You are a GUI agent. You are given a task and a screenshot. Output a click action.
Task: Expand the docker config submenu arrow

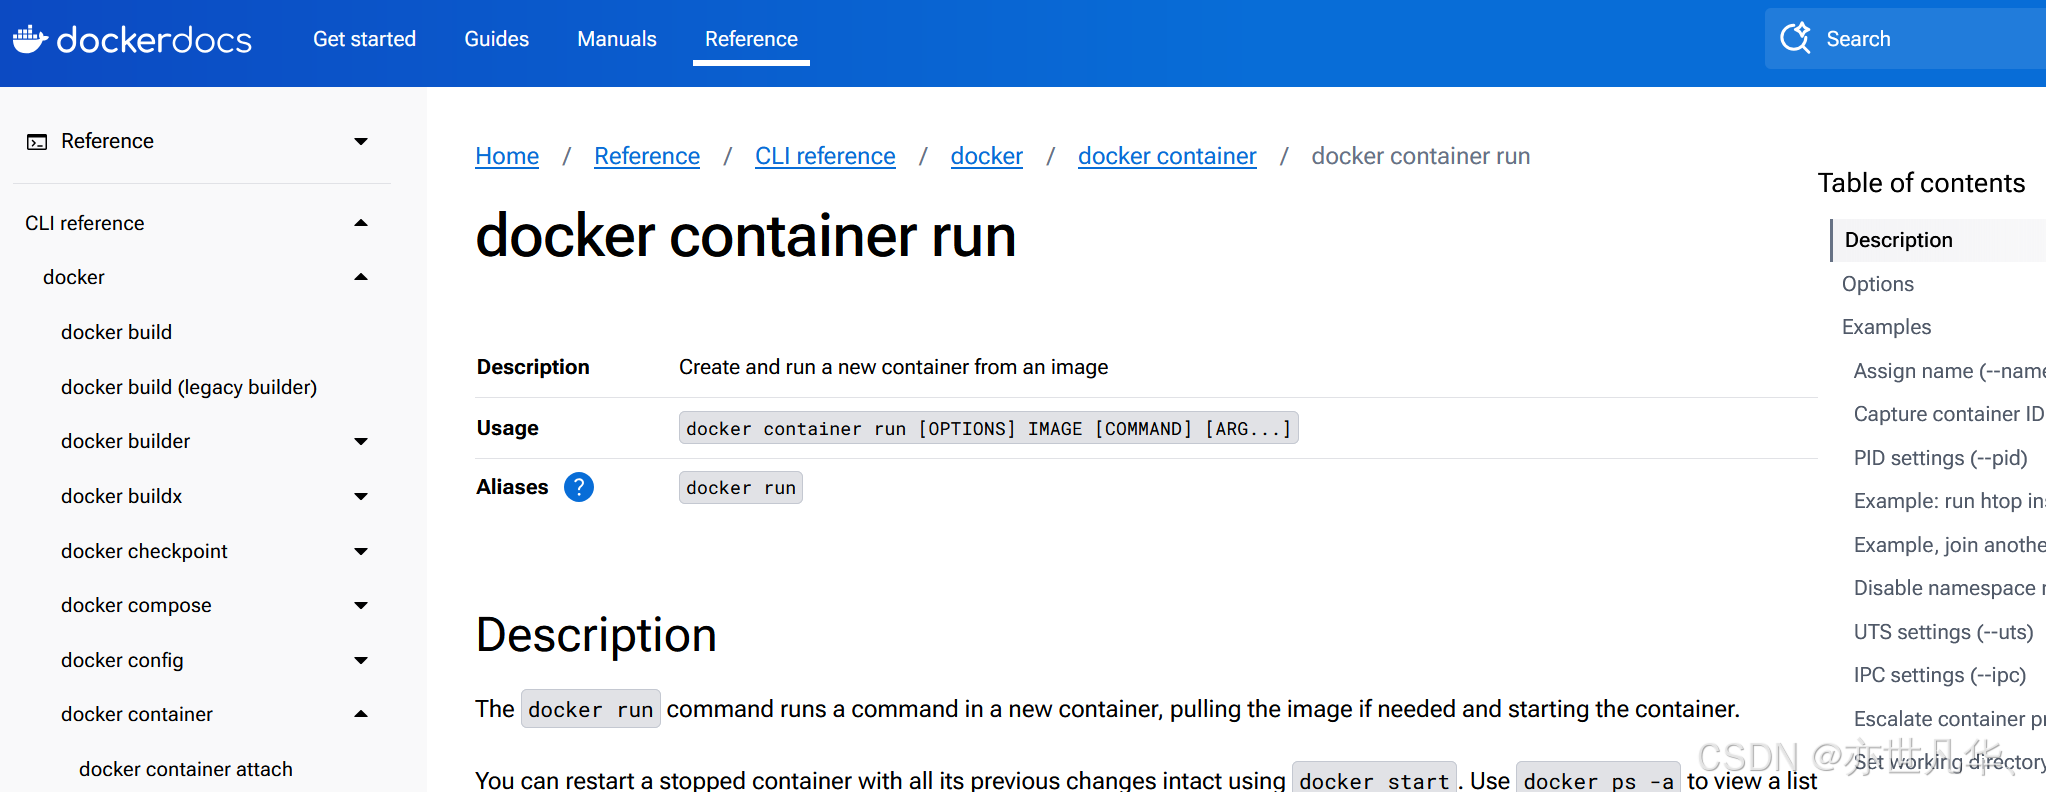tap(361, 661)
